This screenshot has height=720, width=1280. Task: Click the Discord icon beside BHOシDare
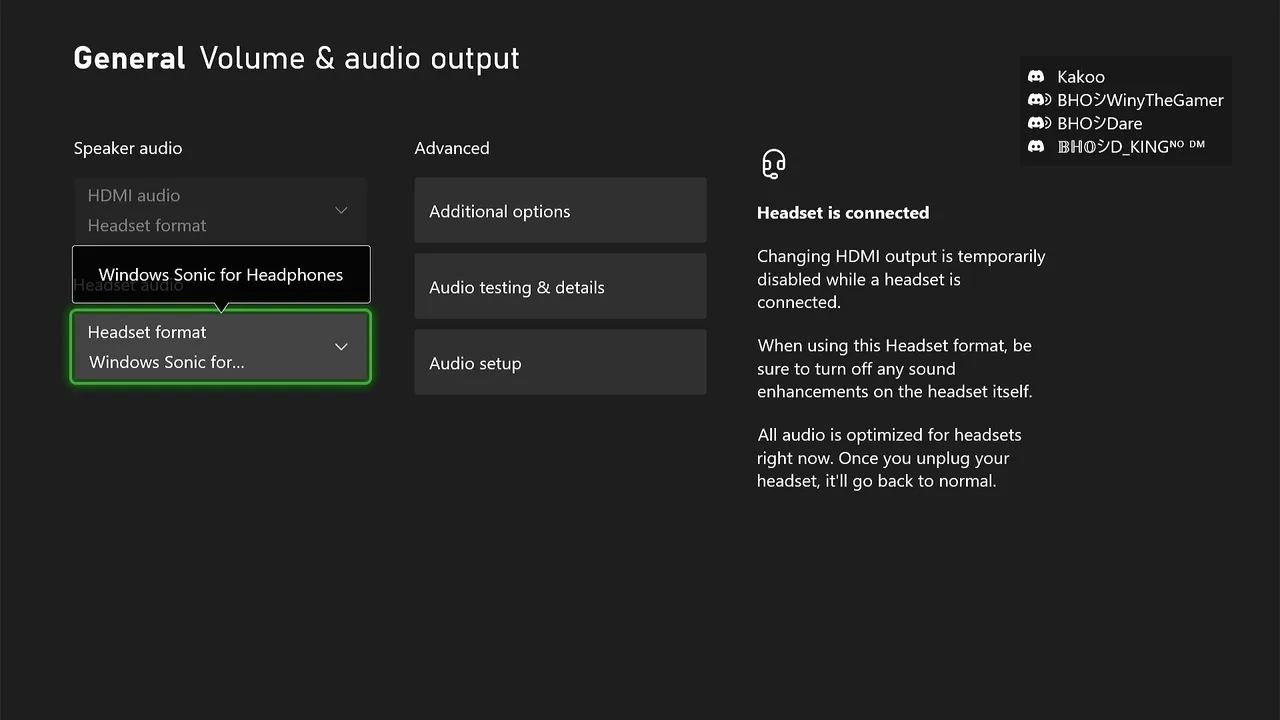tap(1039, 124)
